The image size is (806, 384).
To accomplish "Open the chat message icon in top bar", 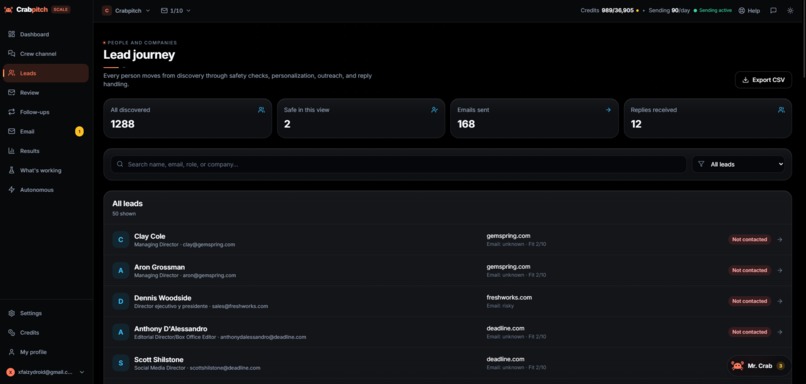I will (x=773, y=10).
